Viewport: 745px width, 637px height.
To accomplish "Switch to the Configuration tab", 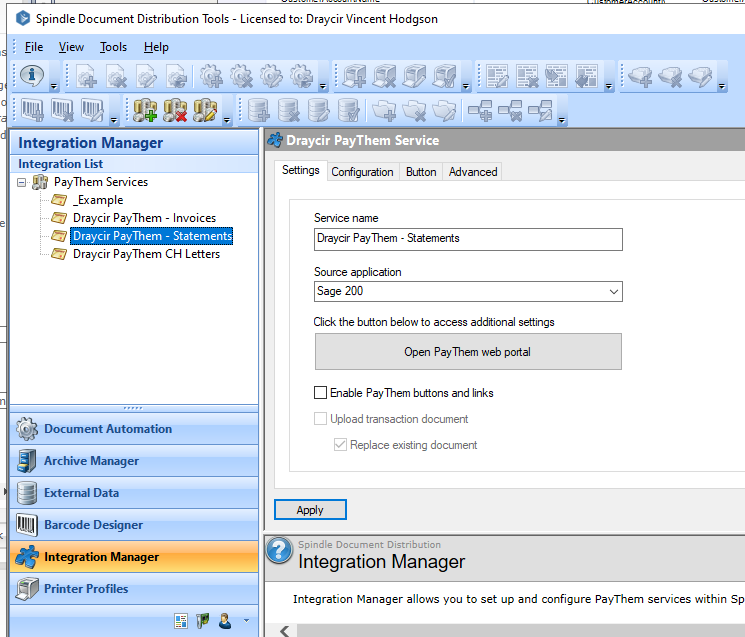I will tap(362, 172).
